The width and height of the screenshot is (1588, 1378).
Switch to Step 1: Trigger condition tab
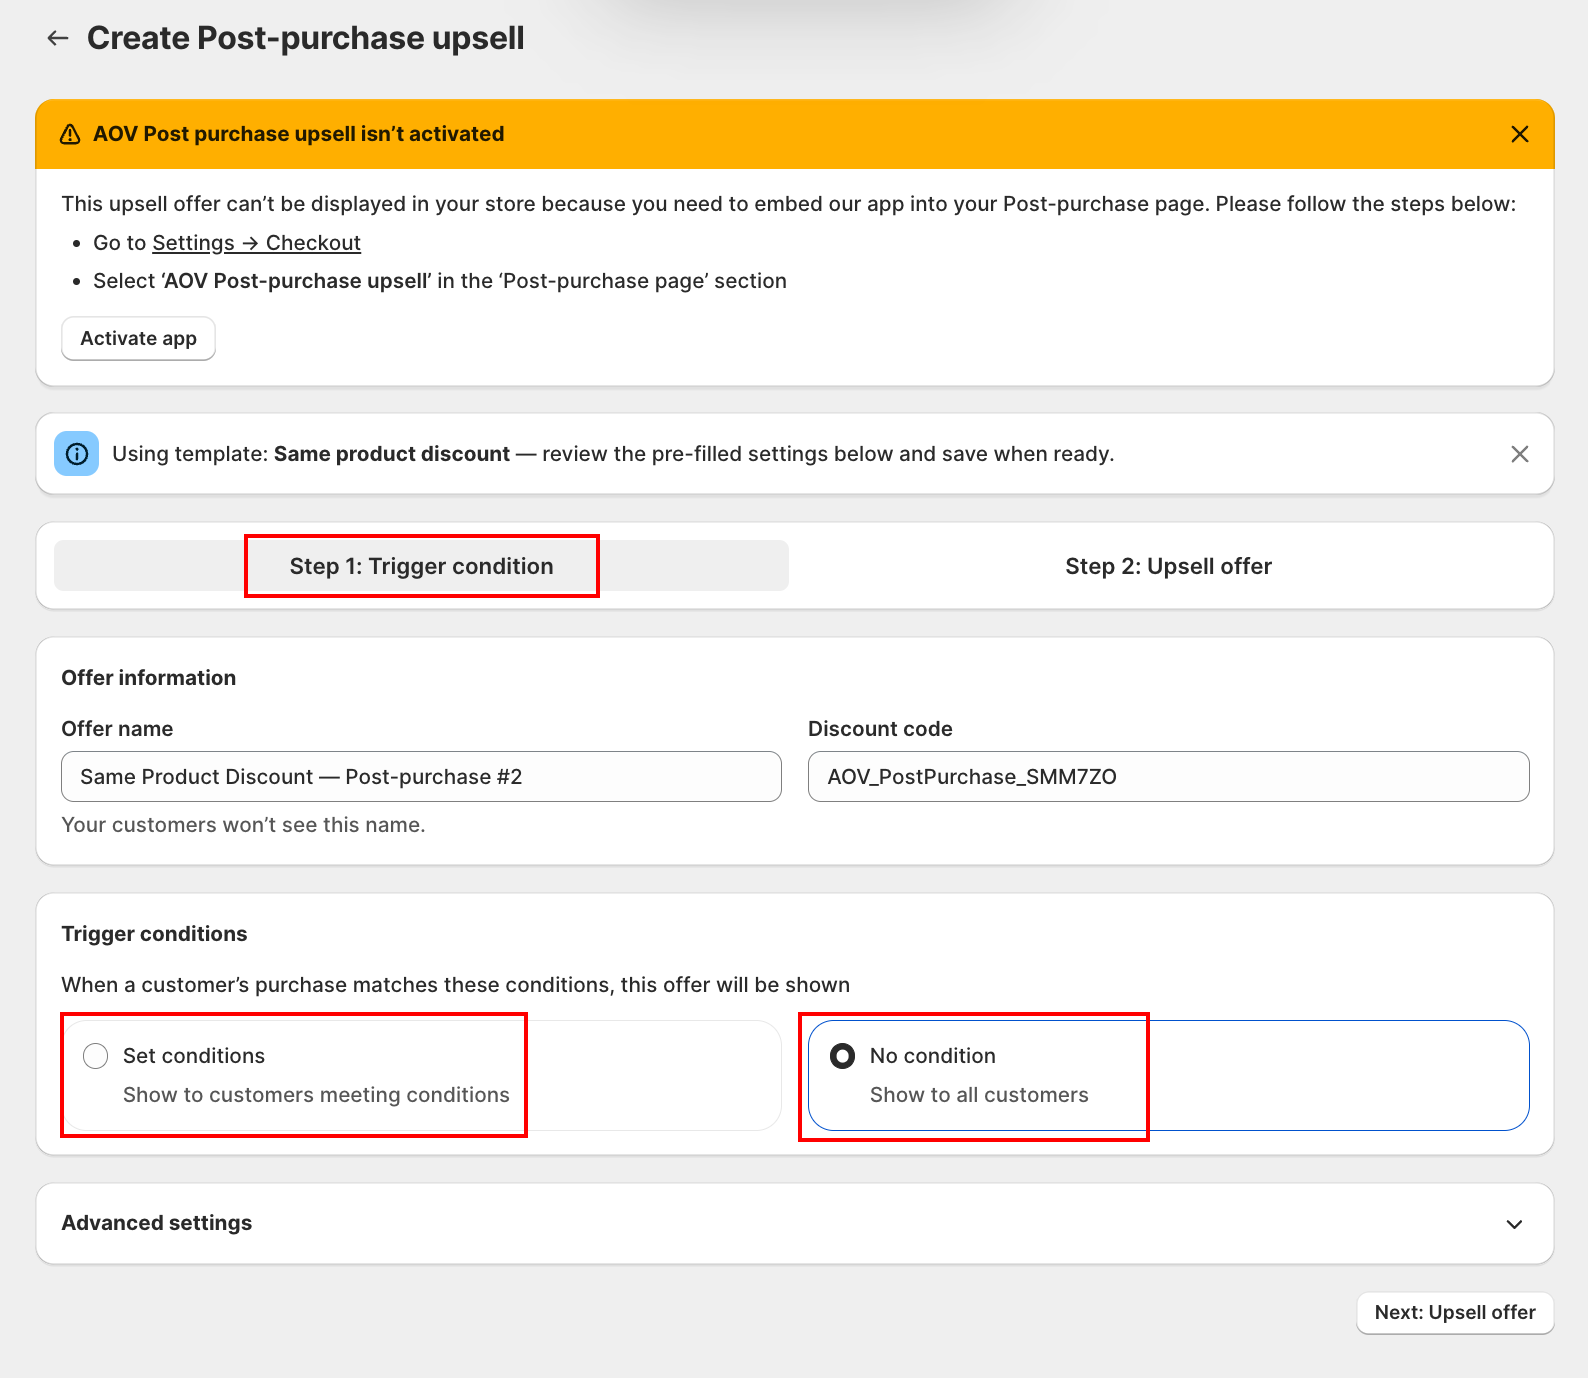[421, 566]
